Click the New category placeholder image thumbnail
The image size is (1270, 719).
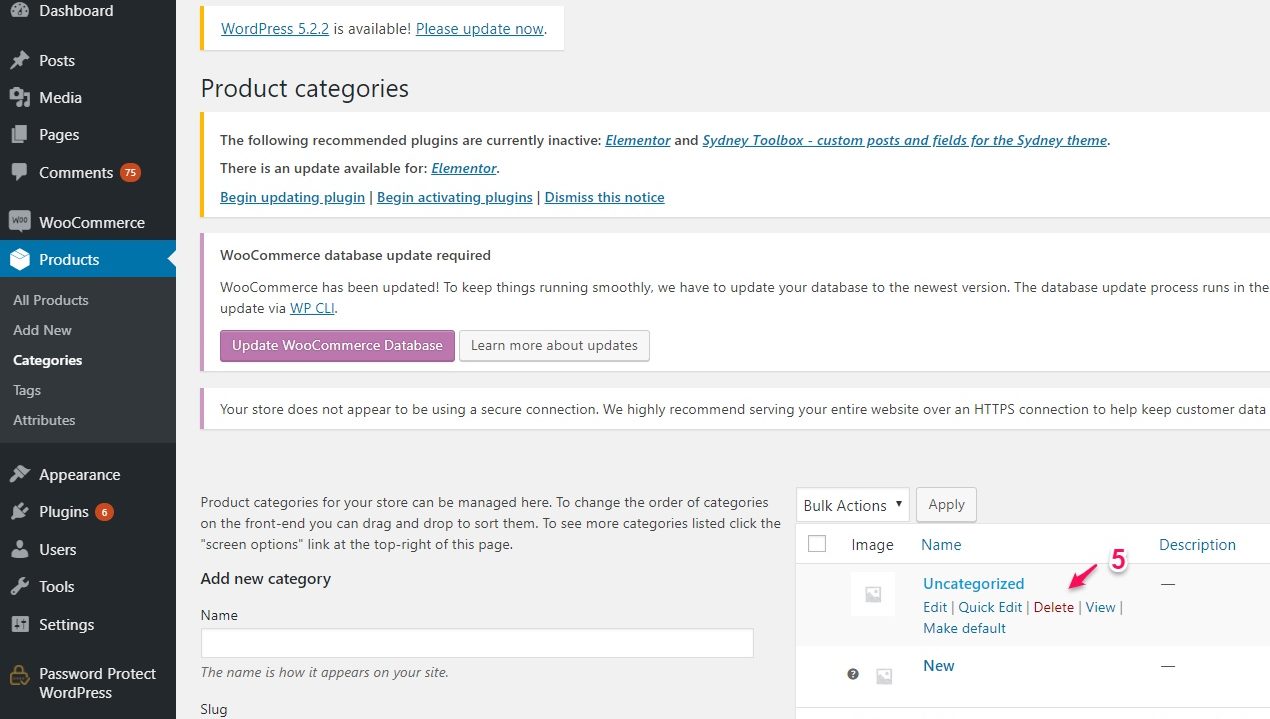[x=884, y=676]
